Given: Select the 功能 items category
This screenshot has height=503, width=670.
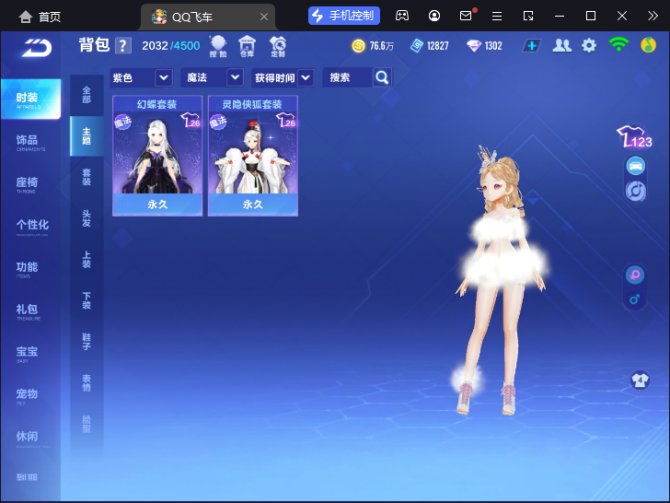Looking at the screenshot, I should [31, 268].
